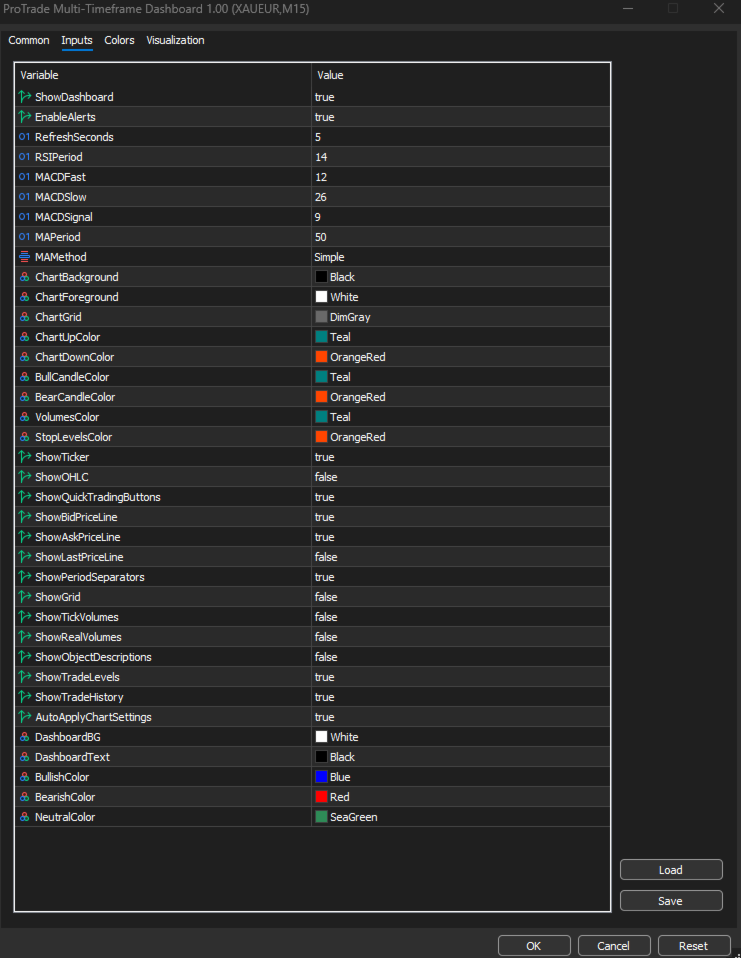
Task: Click the color icon beside DashboardBG
Action: [x=25, y=737]
